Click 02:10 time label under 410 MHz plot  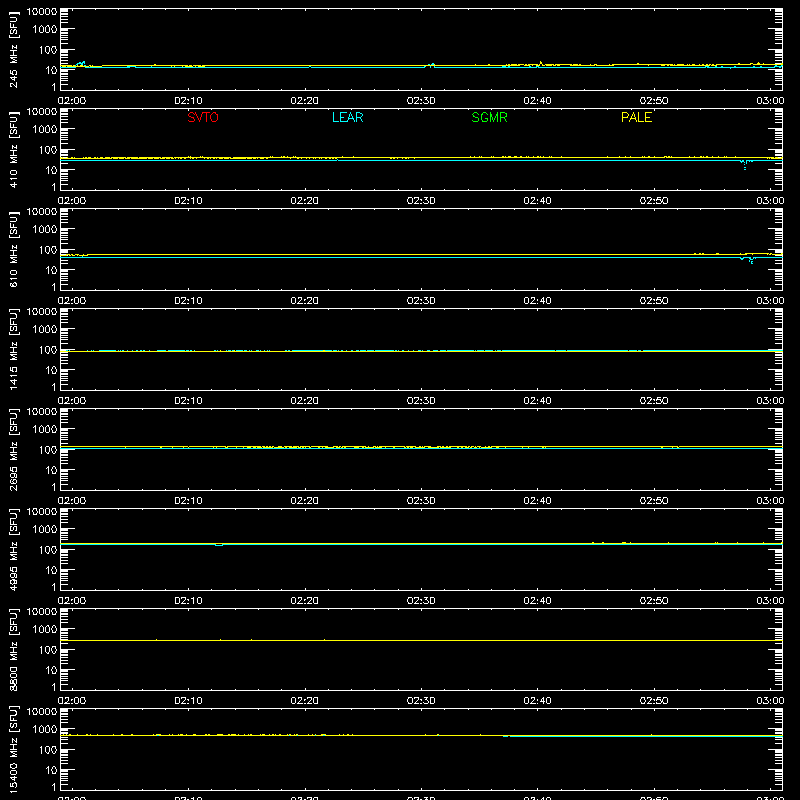188,201
